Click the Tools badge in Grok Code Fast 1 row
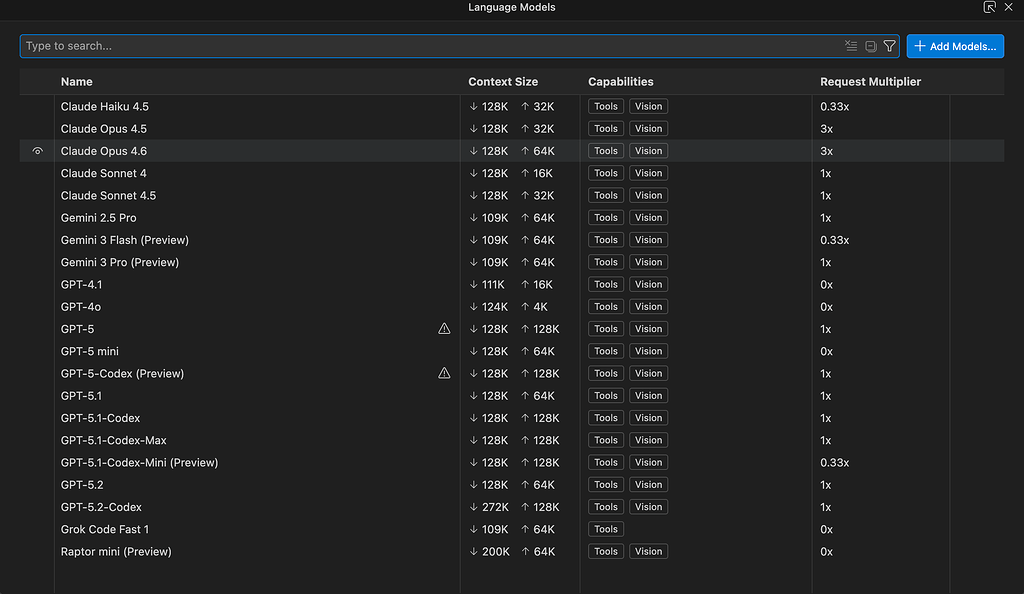Viewport: 1024px width, 594px height. [x=605, y=529]
